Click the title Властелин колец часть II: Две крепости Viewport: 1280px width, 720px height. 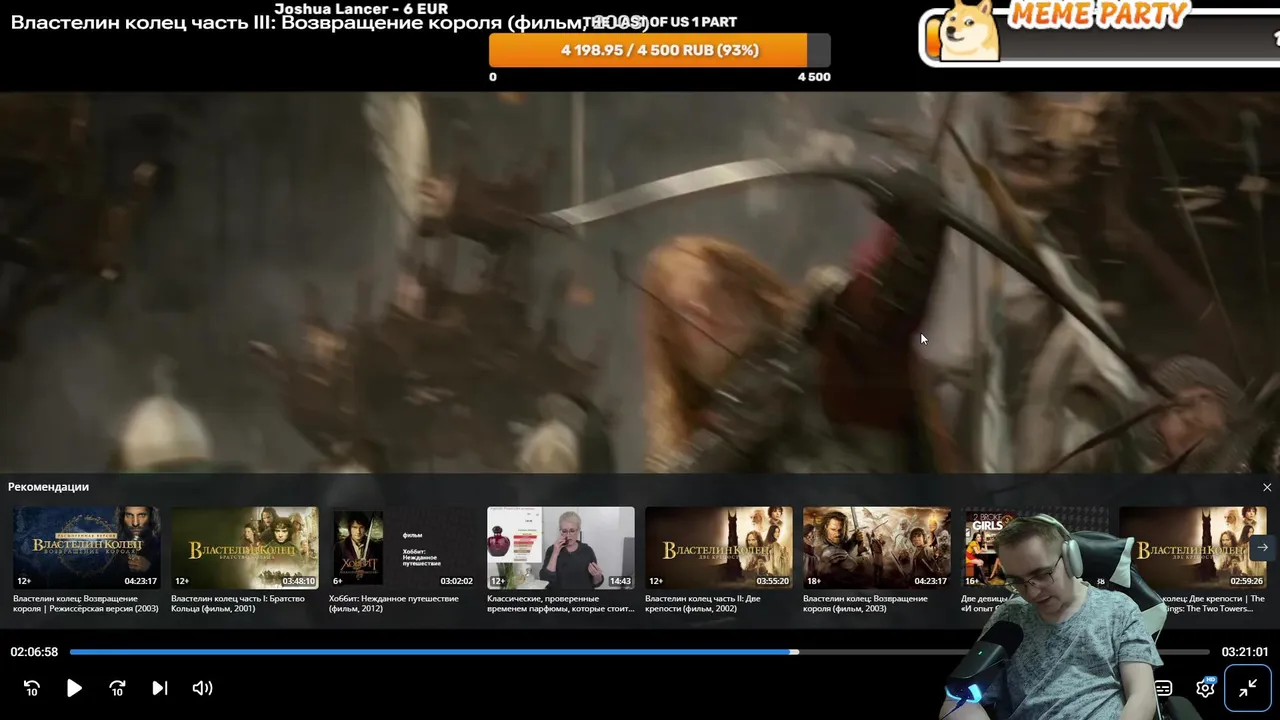pos(703,603)
